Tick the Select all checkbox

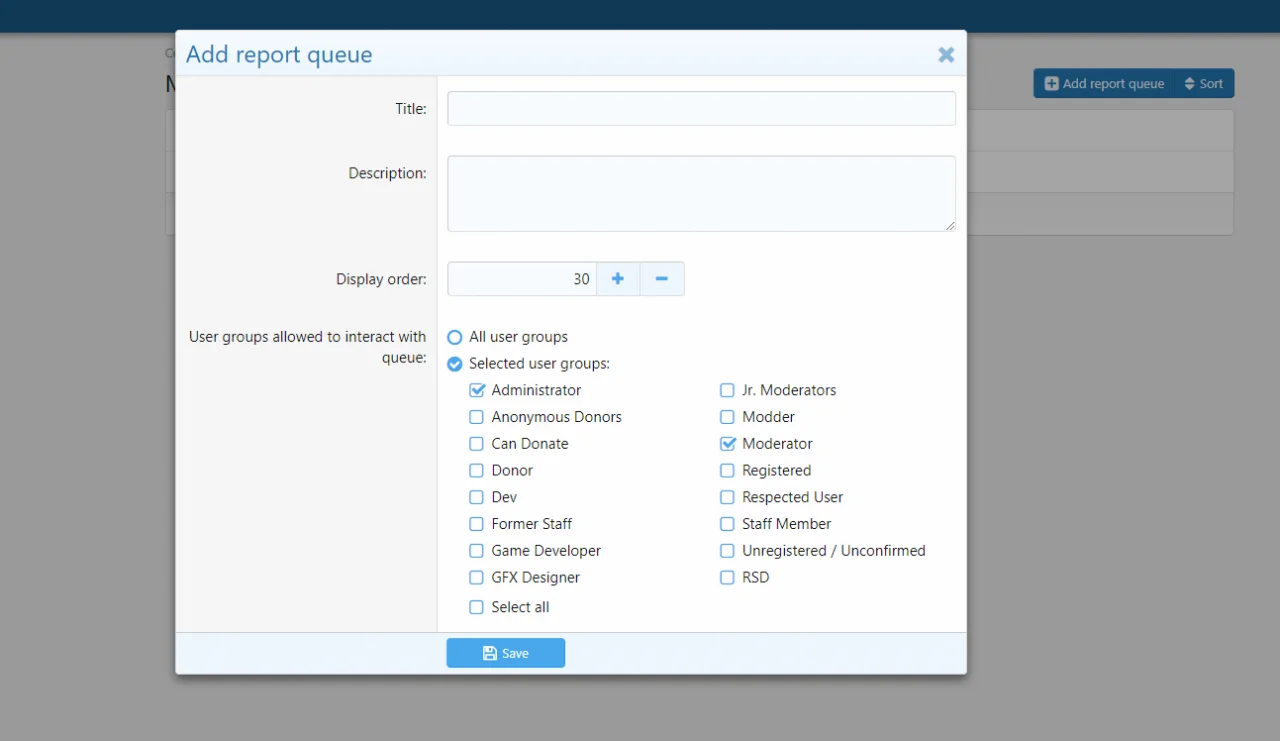tap(477, 607)
